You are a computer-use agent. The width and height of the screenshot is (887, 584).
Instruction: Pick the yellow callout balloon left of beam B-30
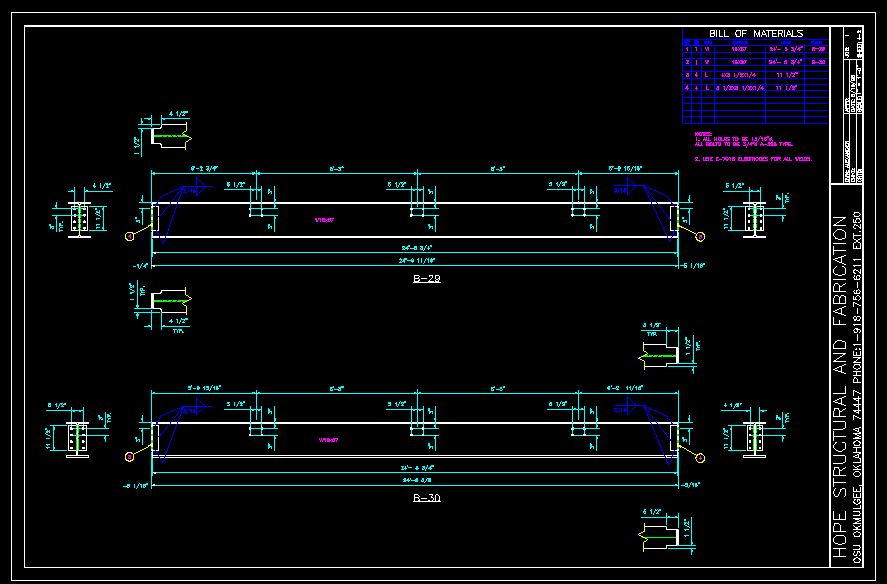129,457
